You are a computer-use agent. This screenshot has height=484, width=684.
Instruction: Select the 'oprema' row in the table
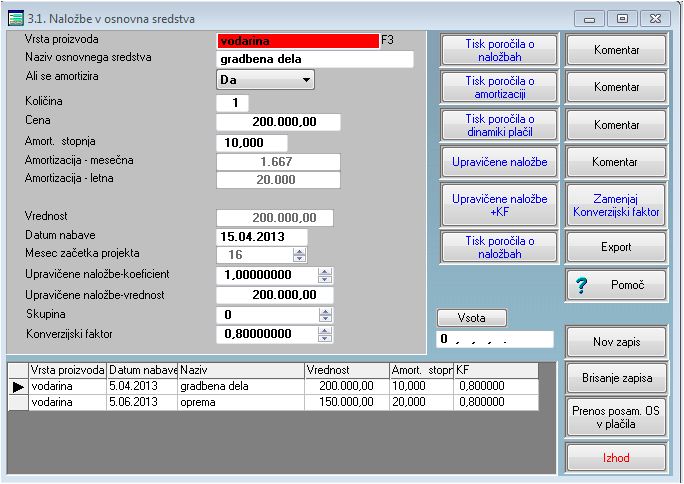[x=240, y=402]
